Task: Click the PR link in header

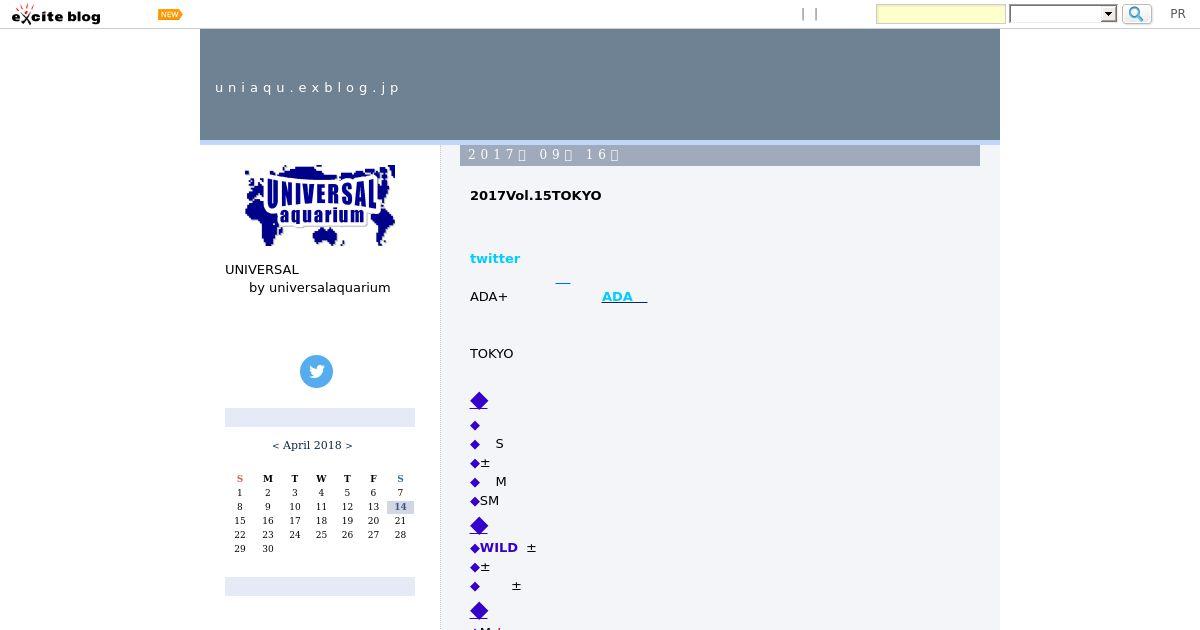Action: point(1178,14)
